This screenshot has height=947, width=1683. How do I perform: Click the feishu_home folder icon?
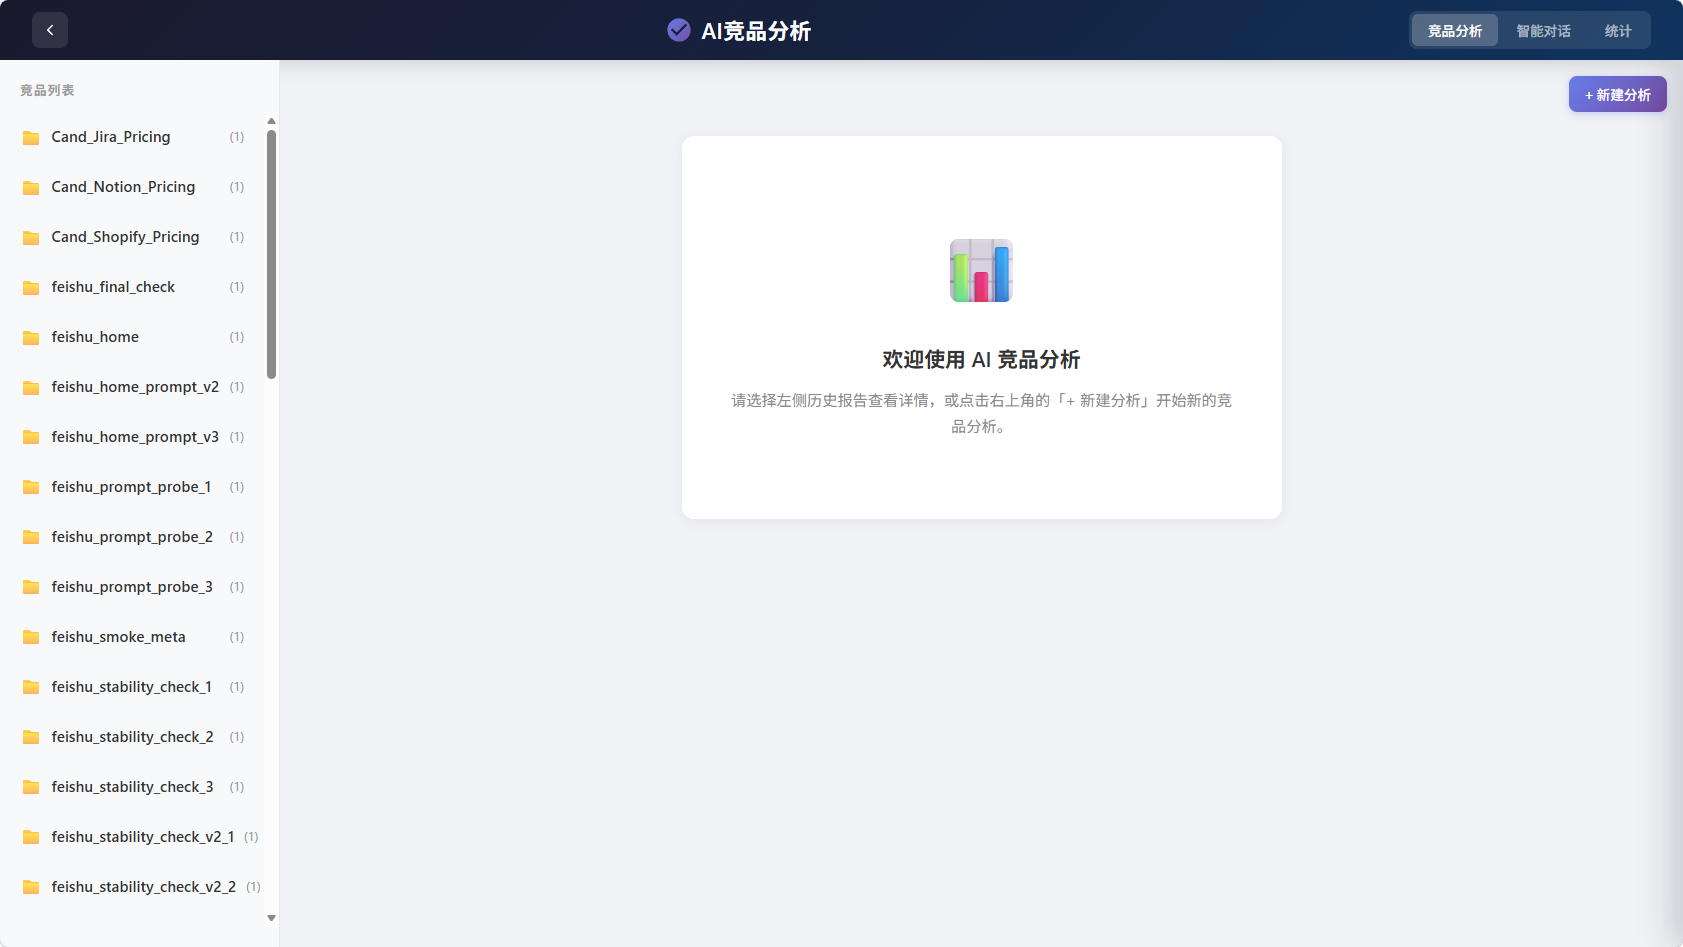pyautogui.click(x=31, y=338)
